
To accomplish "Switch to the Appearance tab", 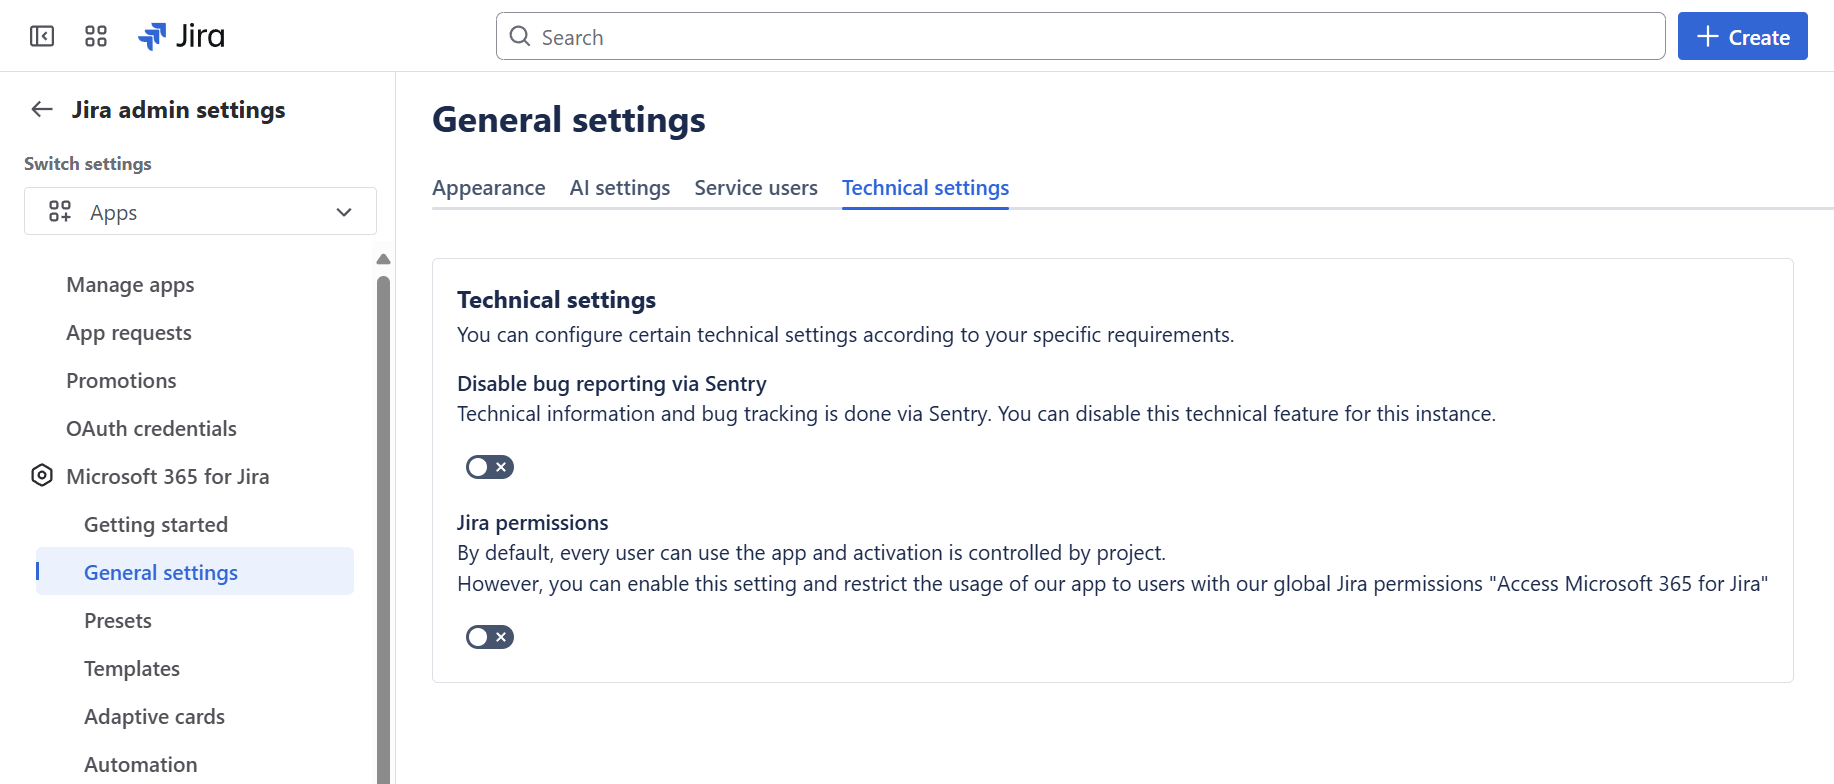I will (488, 188).
